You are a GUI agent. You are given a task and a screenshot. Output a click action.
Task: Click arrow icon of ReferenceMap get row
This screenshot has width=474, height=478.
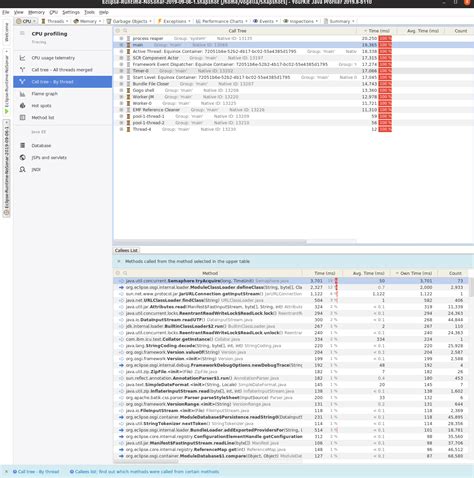coord(121,450)
